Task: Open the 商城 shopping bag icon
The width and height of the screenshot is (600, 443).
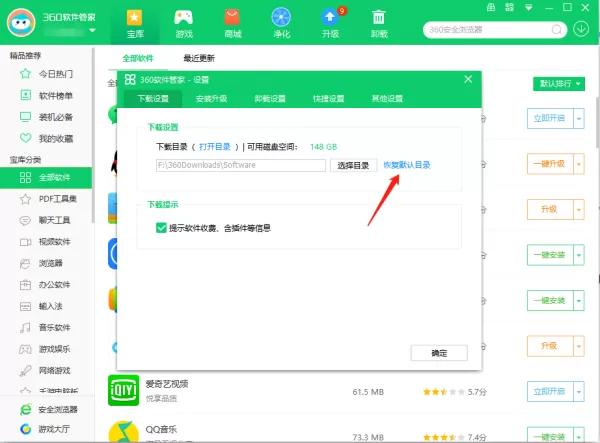Action: coord(232,24)
